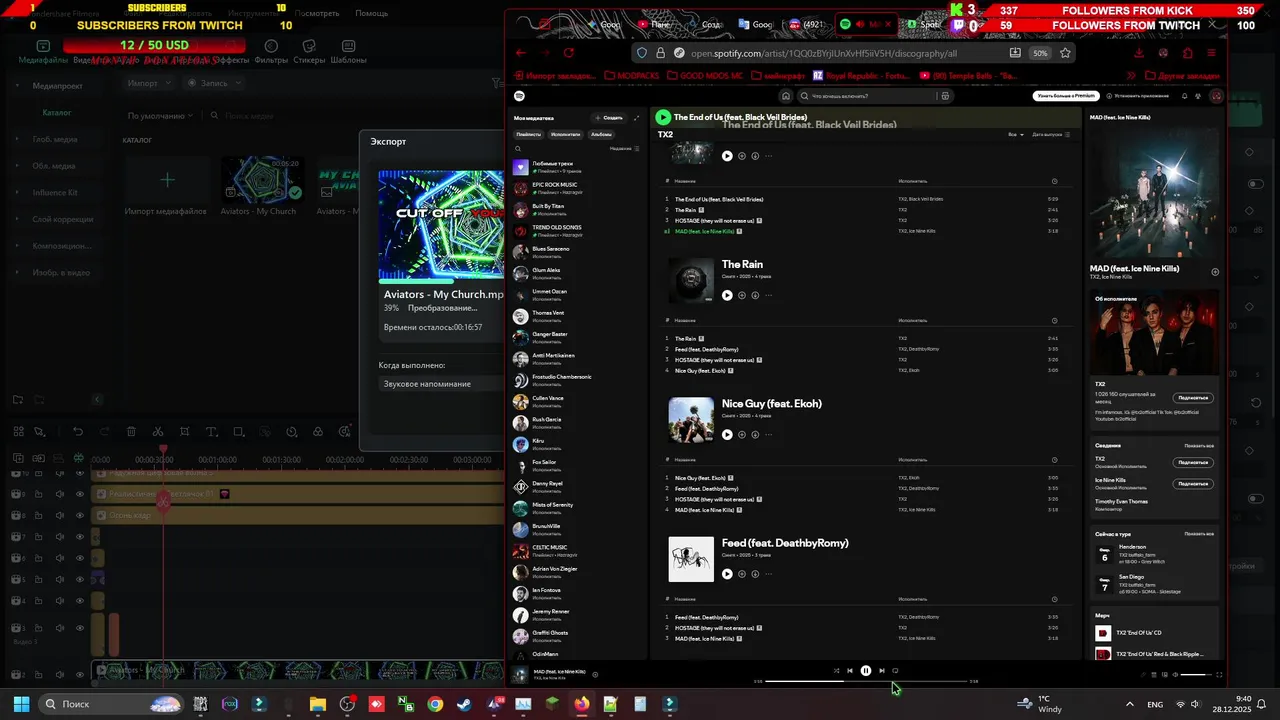This screenshot has height=720, width=1280.
Task: Play The Rain album
Action: tap(727, 295)
